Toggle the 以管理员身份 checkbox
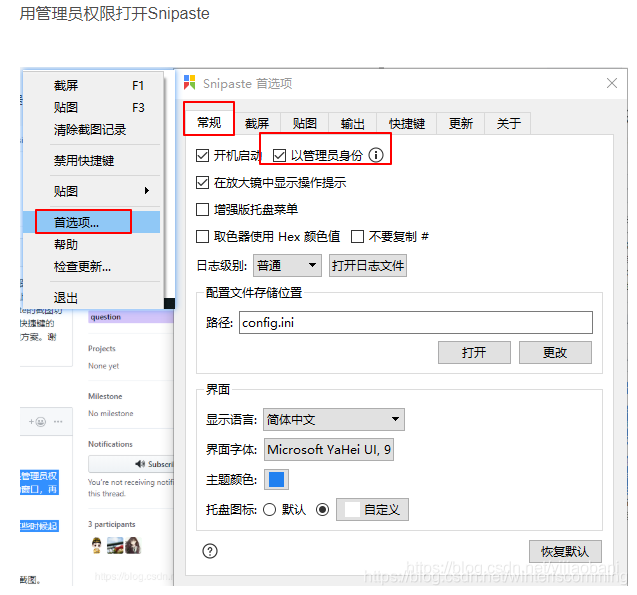 [x=279, y=155]
